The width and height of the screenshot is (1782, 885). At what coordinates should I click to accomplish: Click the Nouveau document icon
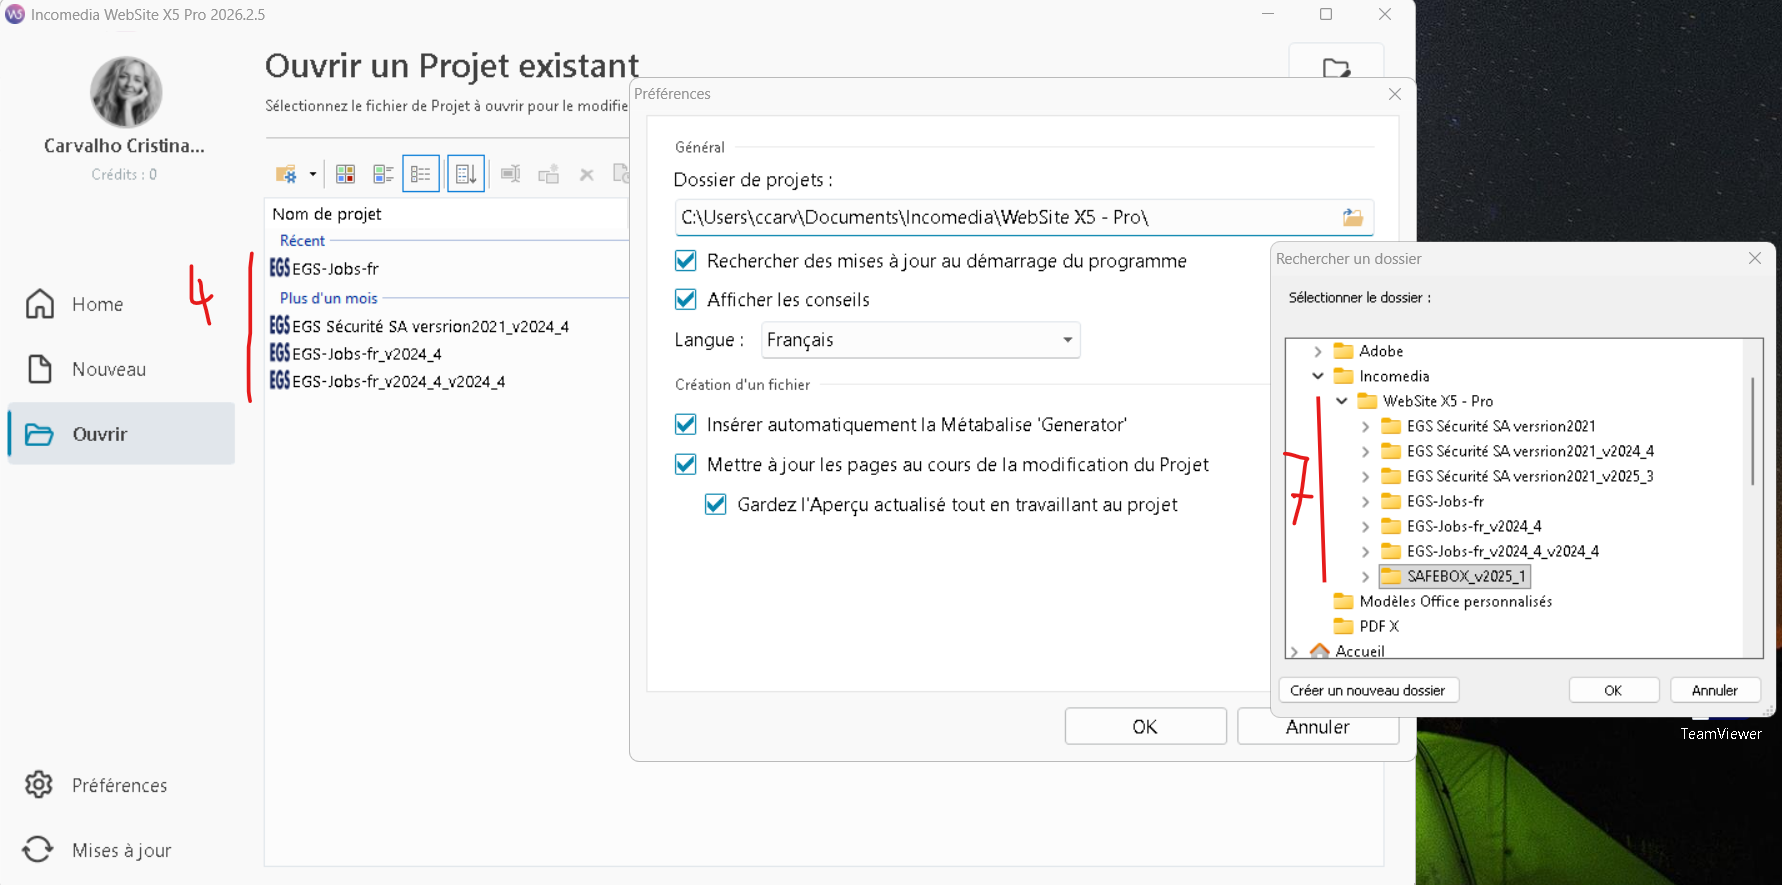coord(40,369)
